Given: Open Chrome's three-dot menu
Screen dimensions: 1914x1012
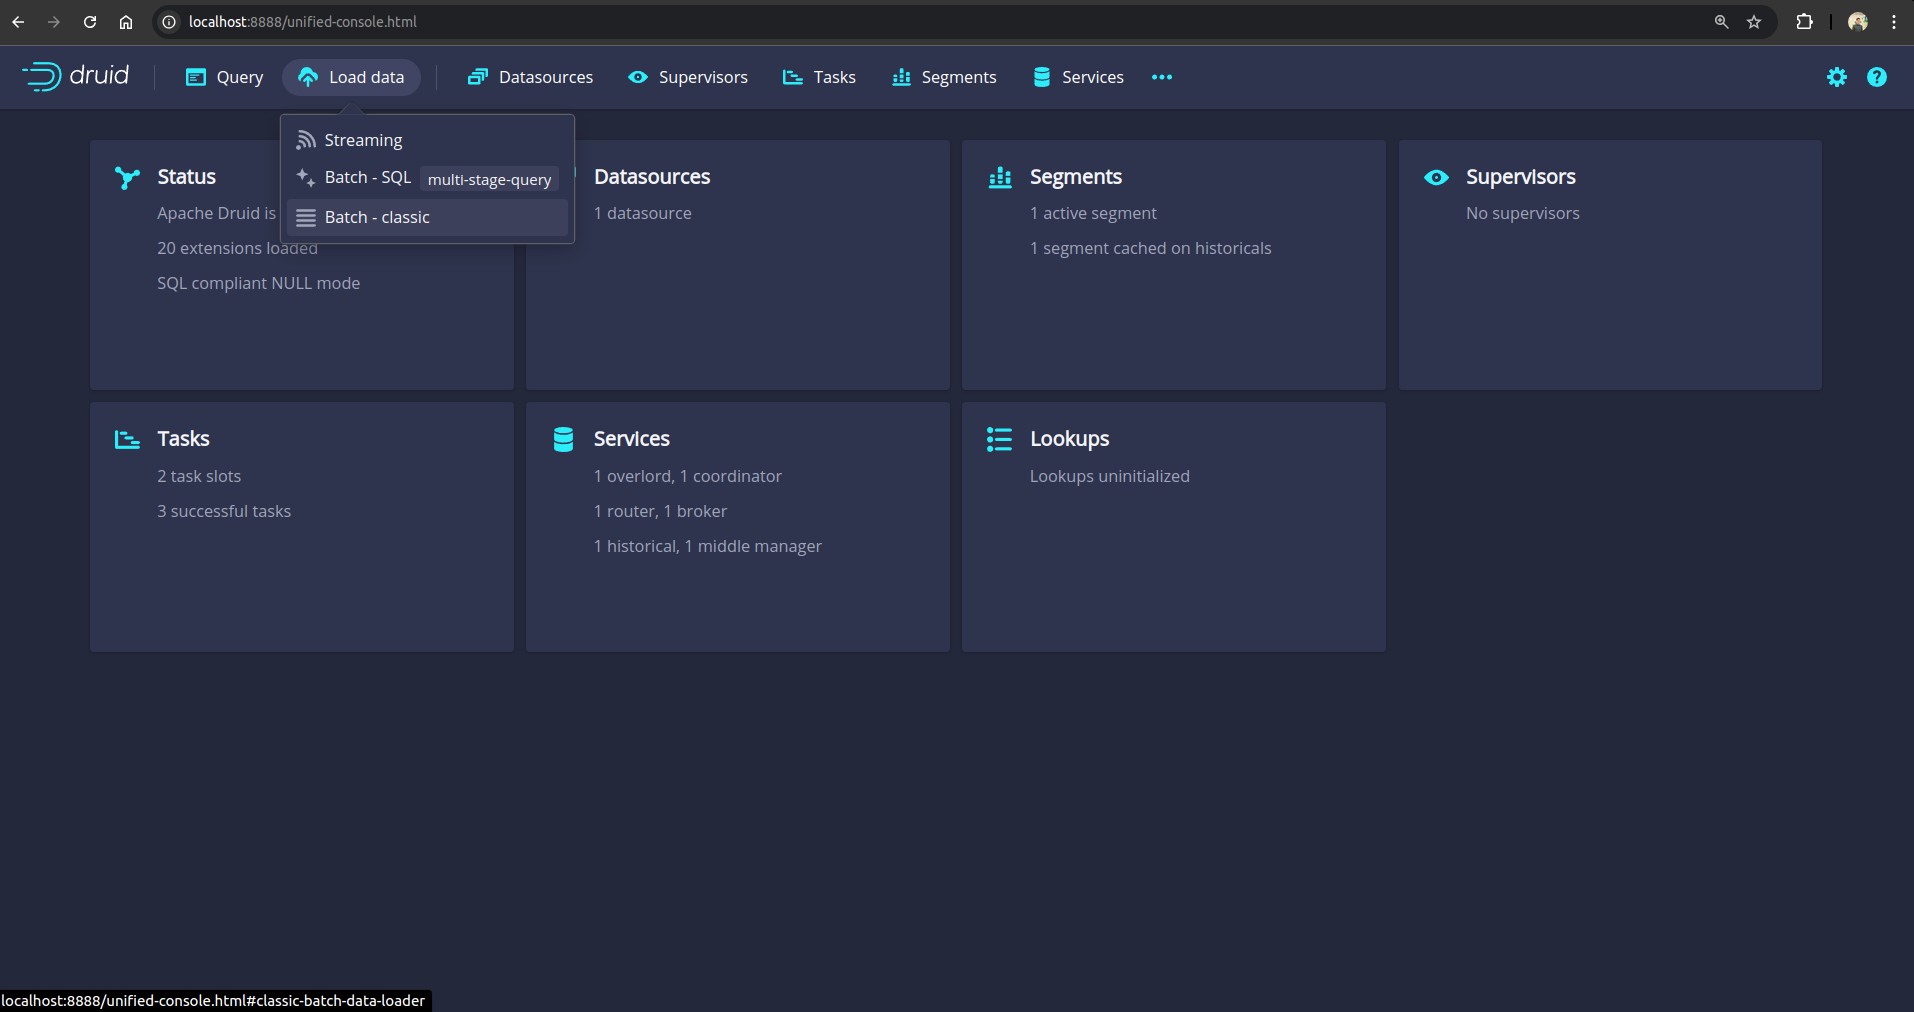Looking at the screenshot, I should [x=1893, y=22].
